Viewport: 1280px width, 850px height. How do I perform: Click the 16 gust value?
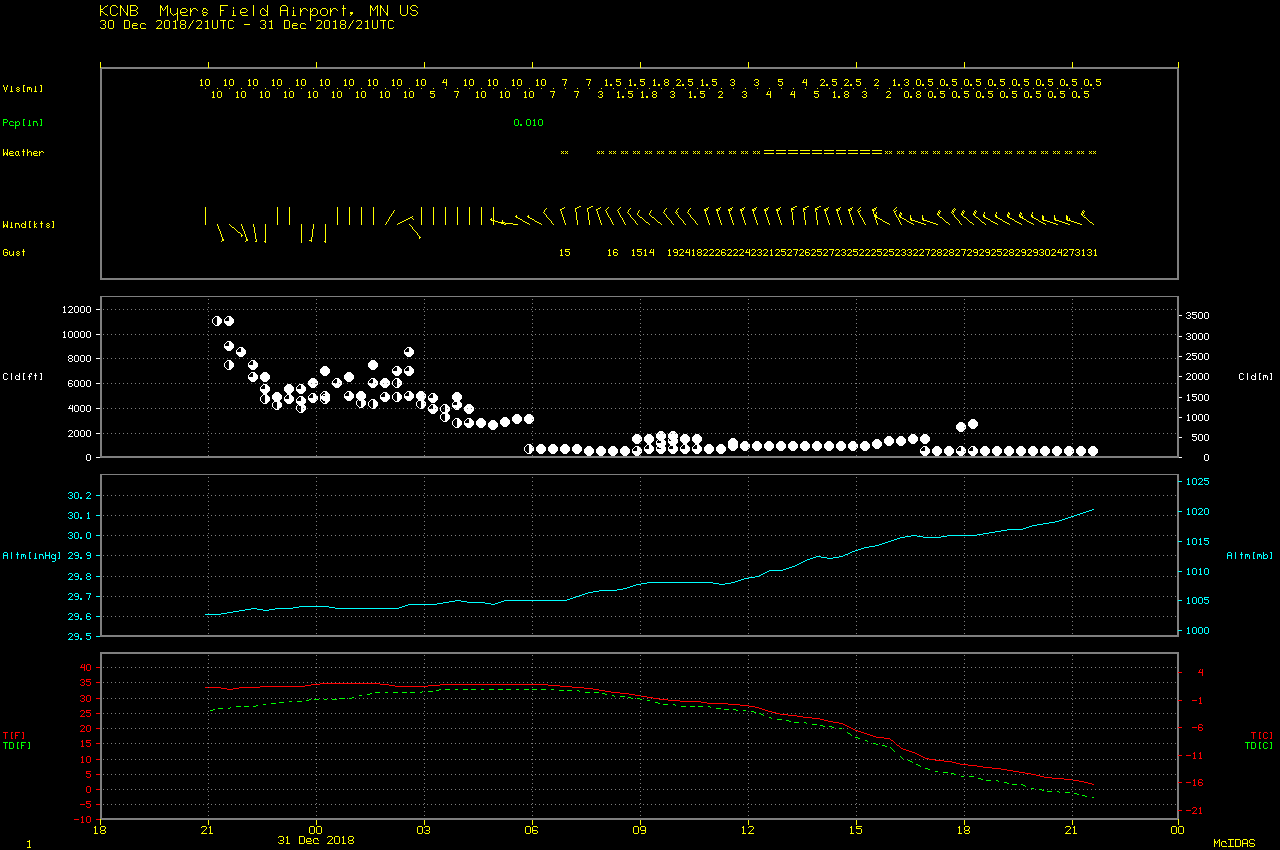pos(612,252)
